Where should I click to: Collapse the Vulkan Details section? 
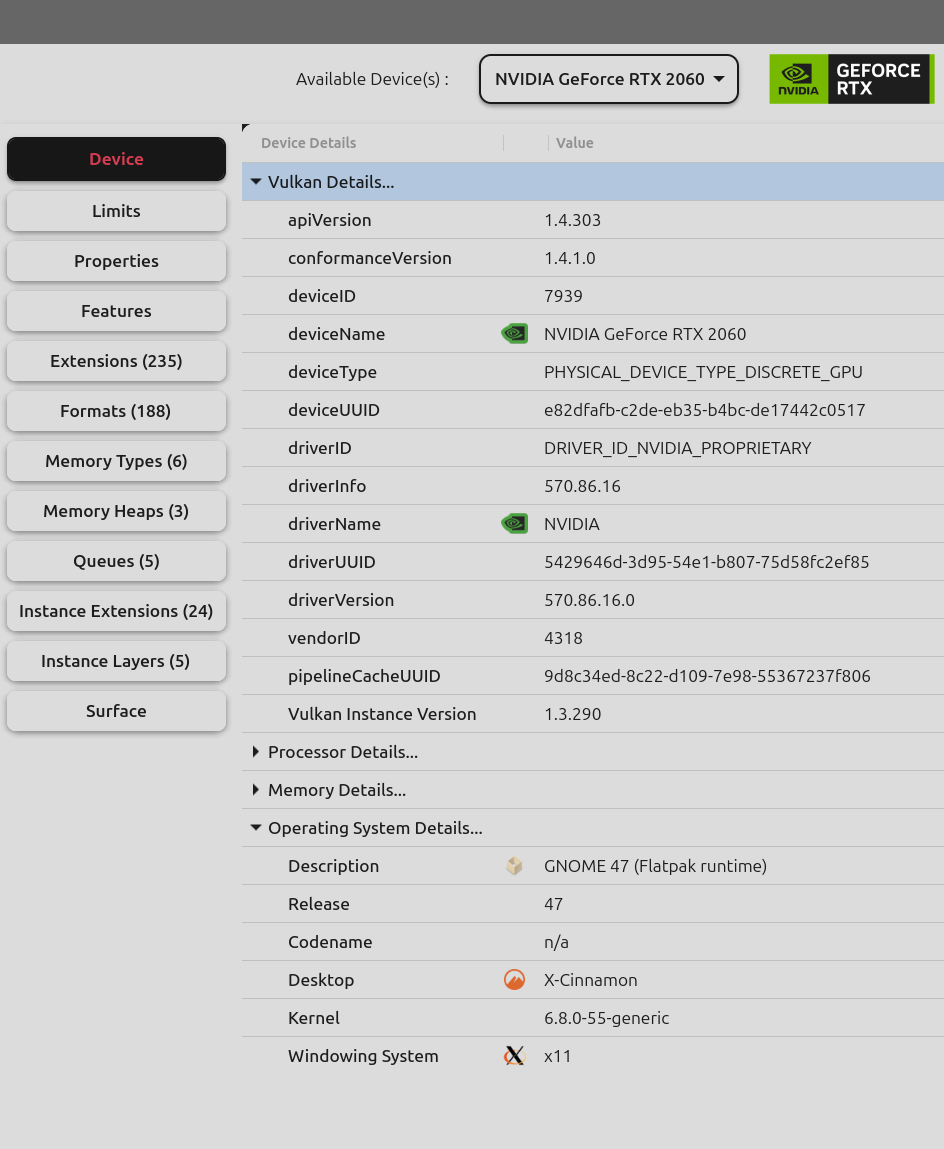[x=256, y=182]
